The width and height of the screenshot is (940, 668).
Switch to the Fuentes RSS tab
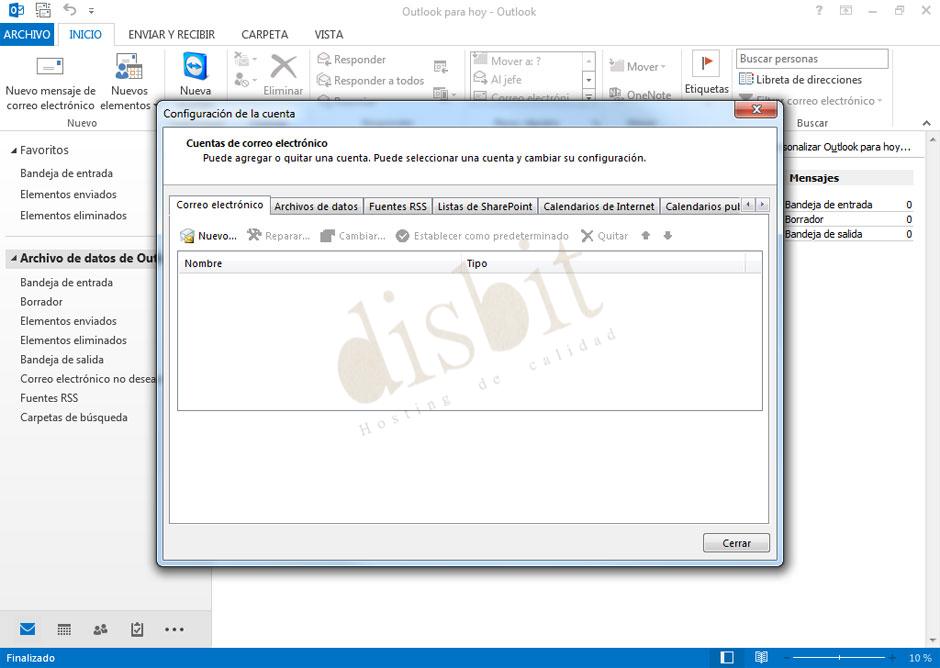(x=397, y=206)
